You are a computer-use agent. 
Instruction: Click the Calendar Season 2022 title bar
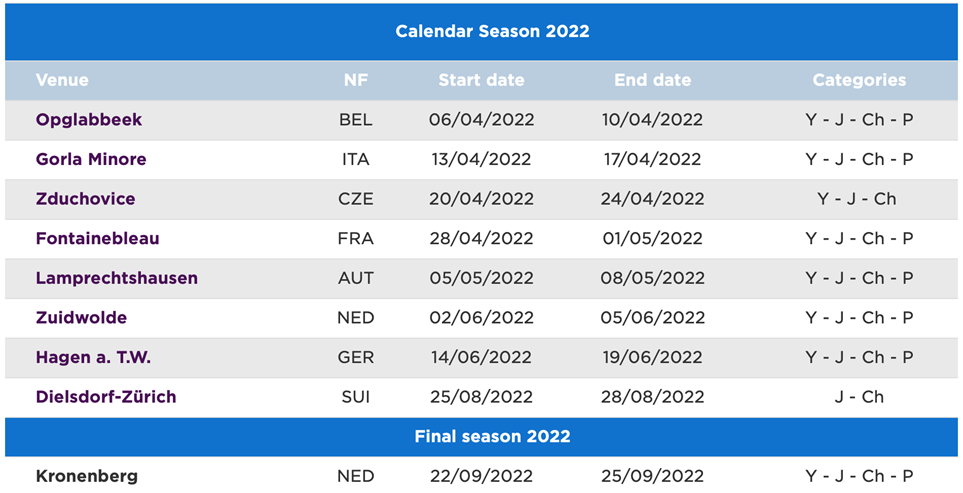coord(492,31)
